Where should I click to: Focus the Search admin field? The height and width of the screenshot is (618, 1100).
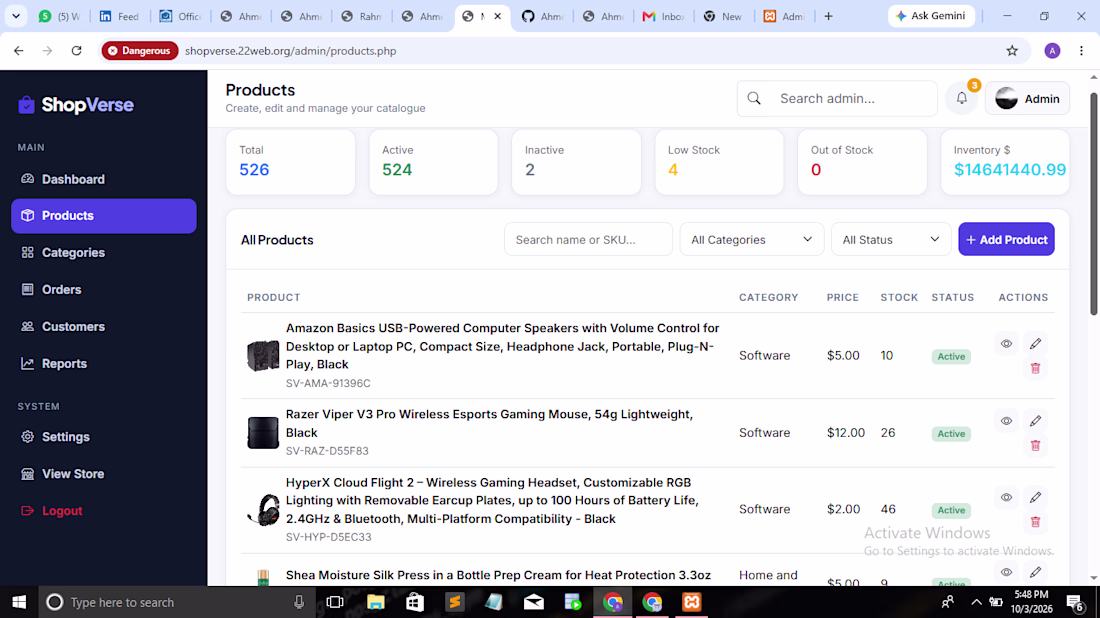coord(837,99)
